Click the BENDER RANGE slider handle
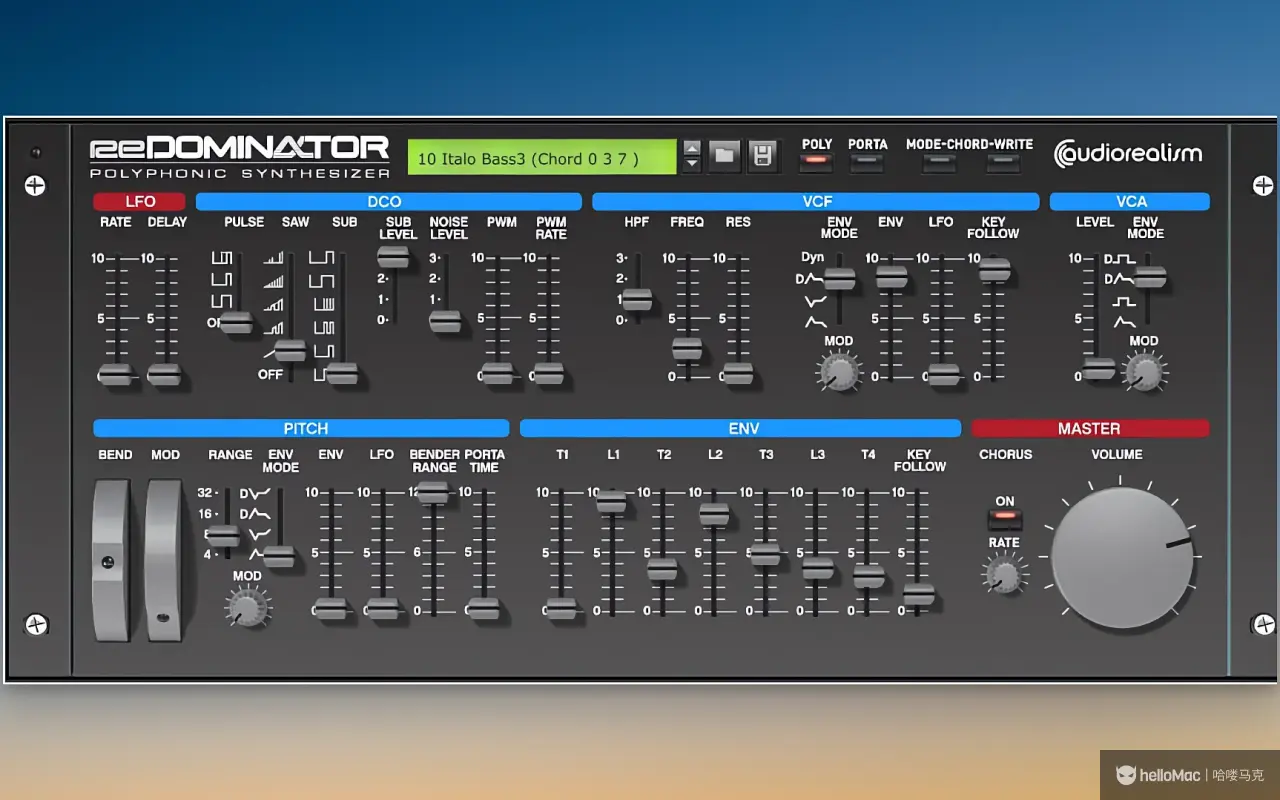 coord(433,492)
